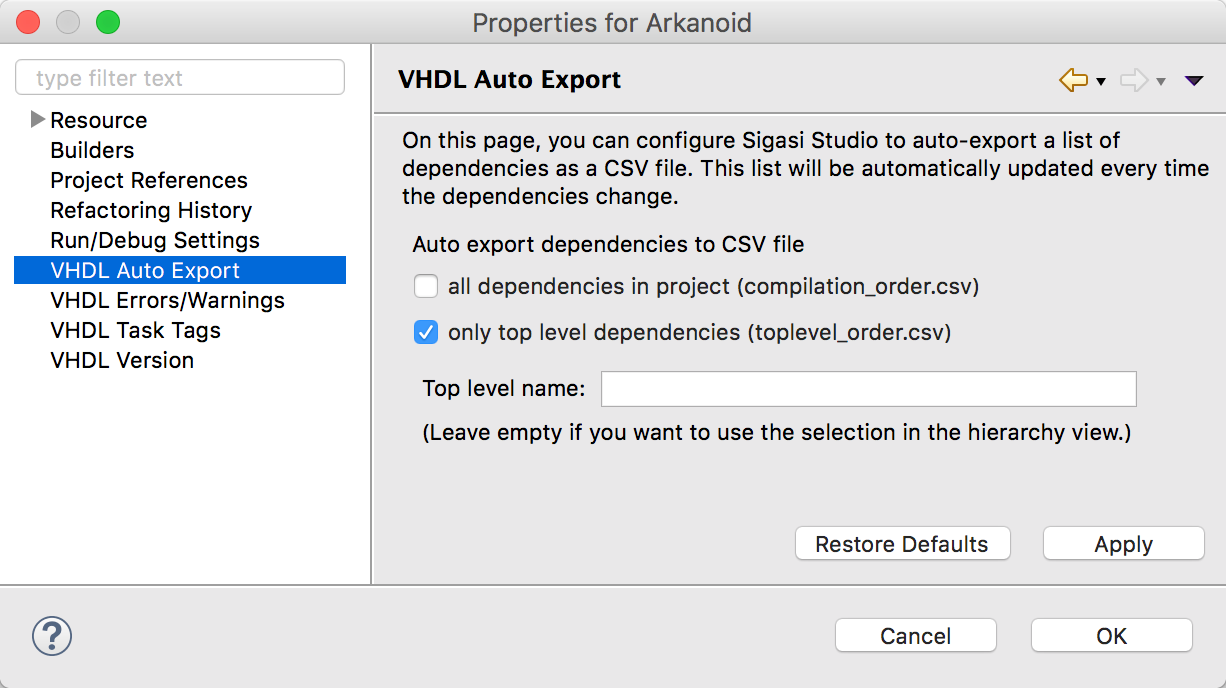Uncheck only top level dependencies checkbox
The image size is (1226, 688).
click(x=426, y=333)
